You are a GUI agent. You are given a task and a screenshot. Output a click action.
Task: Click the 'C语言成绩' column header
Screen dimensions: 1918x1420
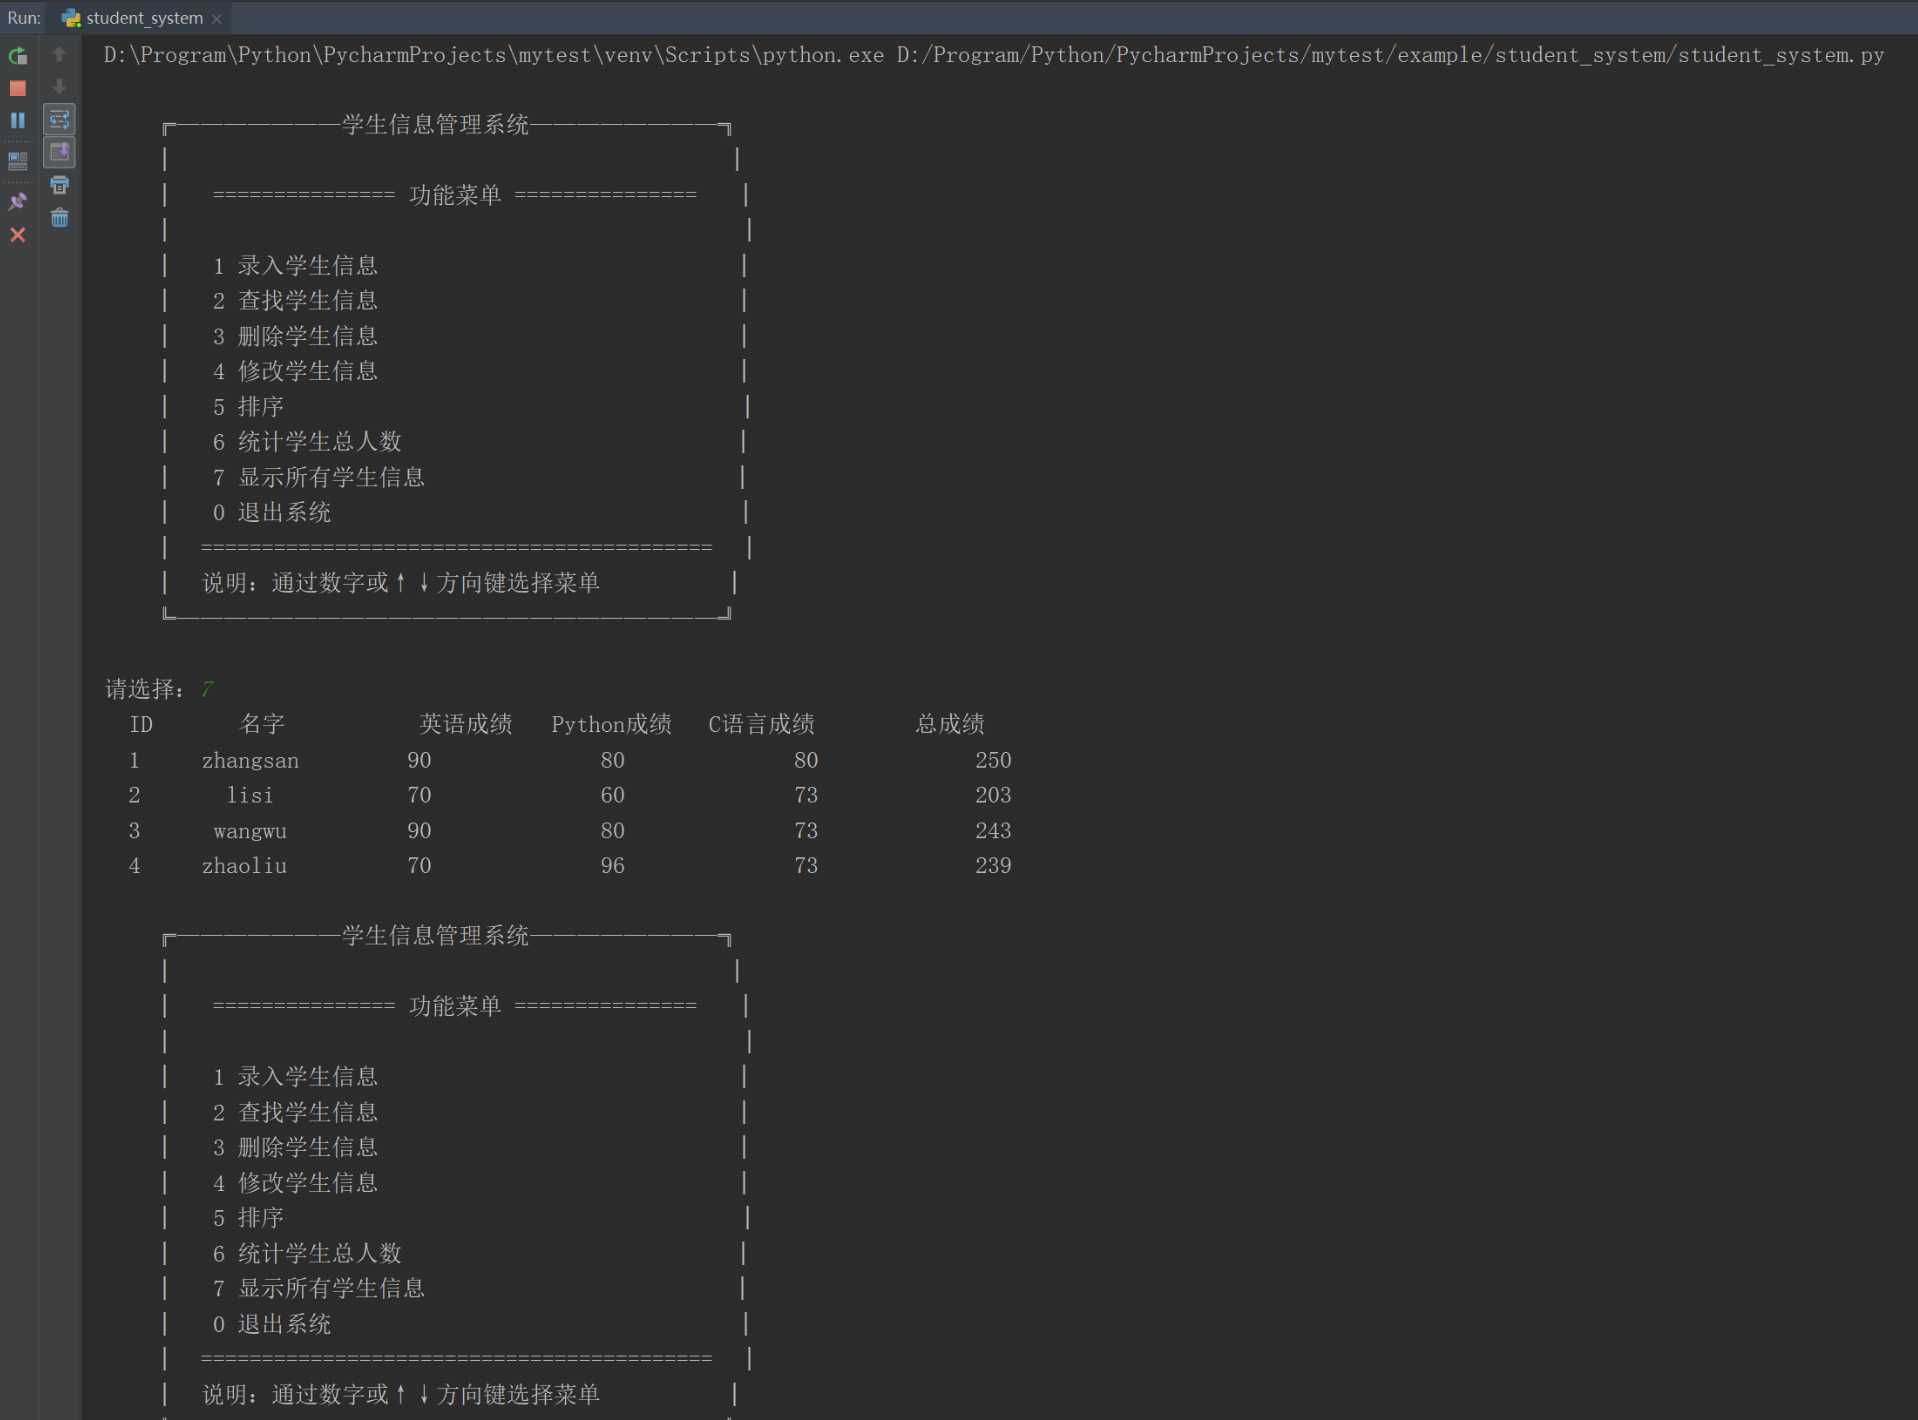(761, 724)
